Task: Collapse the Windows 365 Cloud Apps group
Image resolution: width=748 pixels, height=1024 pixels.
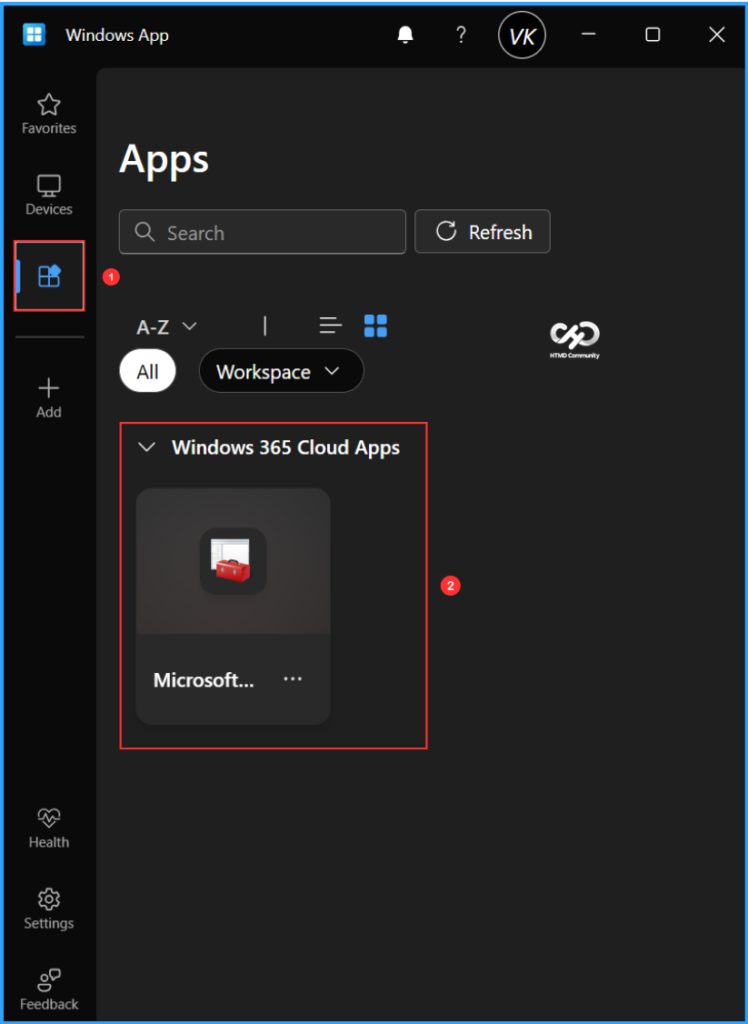Action: [147, 447]
